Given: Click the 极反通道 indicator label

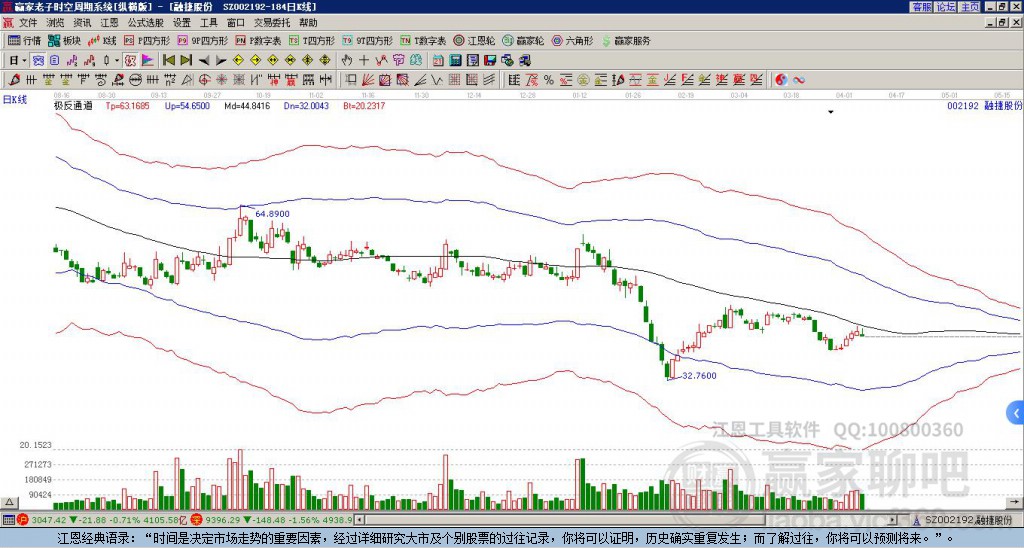Looking at the screenshot, I should 73,105.
